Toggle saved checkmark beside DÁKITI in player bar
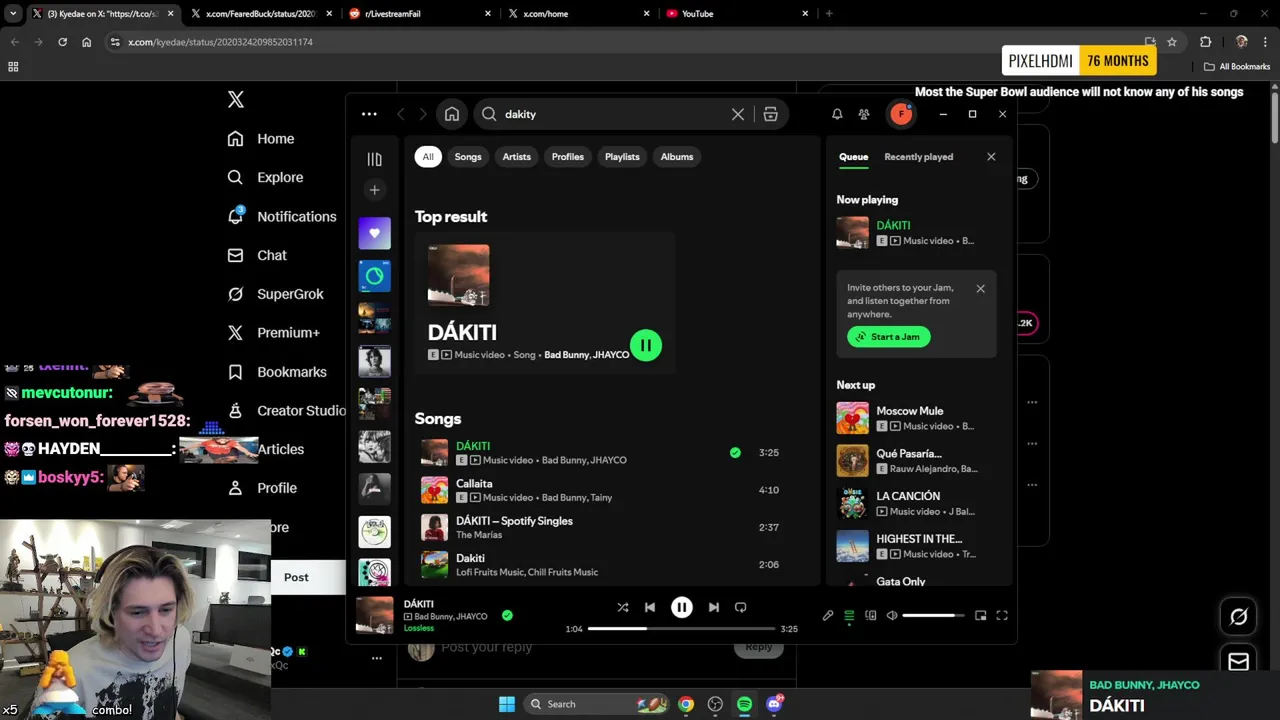The height and width of the screenshot is (720, 1280). [x=507, y=616]
